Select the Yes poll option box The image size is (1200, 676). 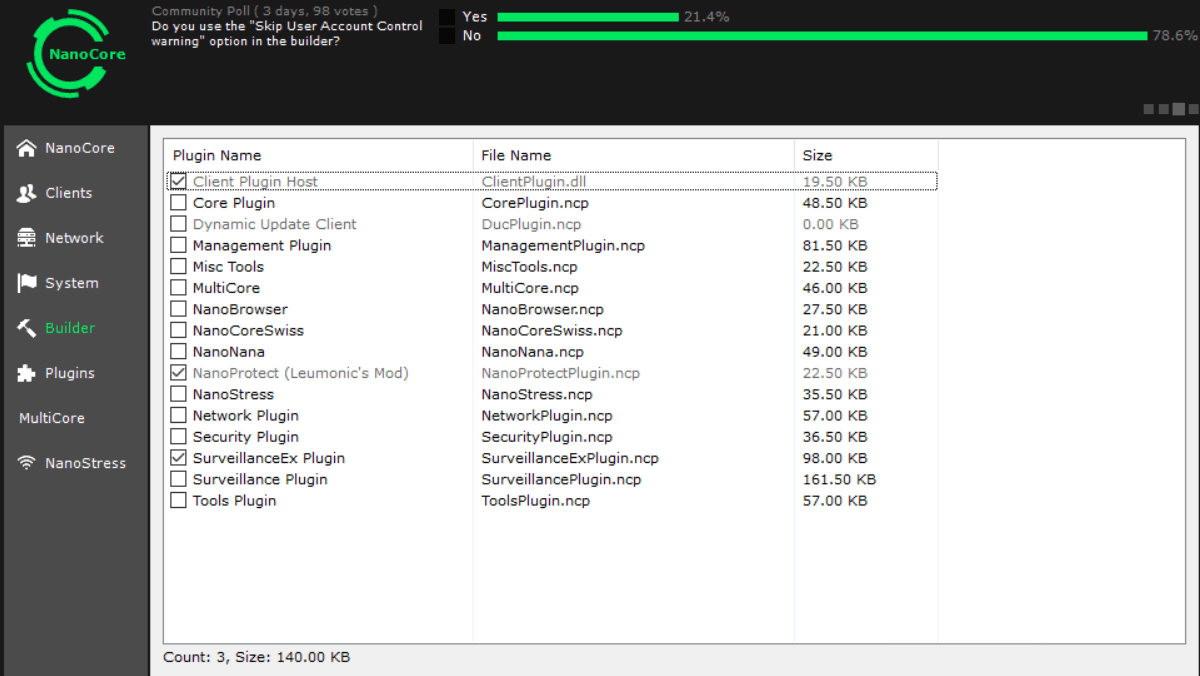point(447,17)
